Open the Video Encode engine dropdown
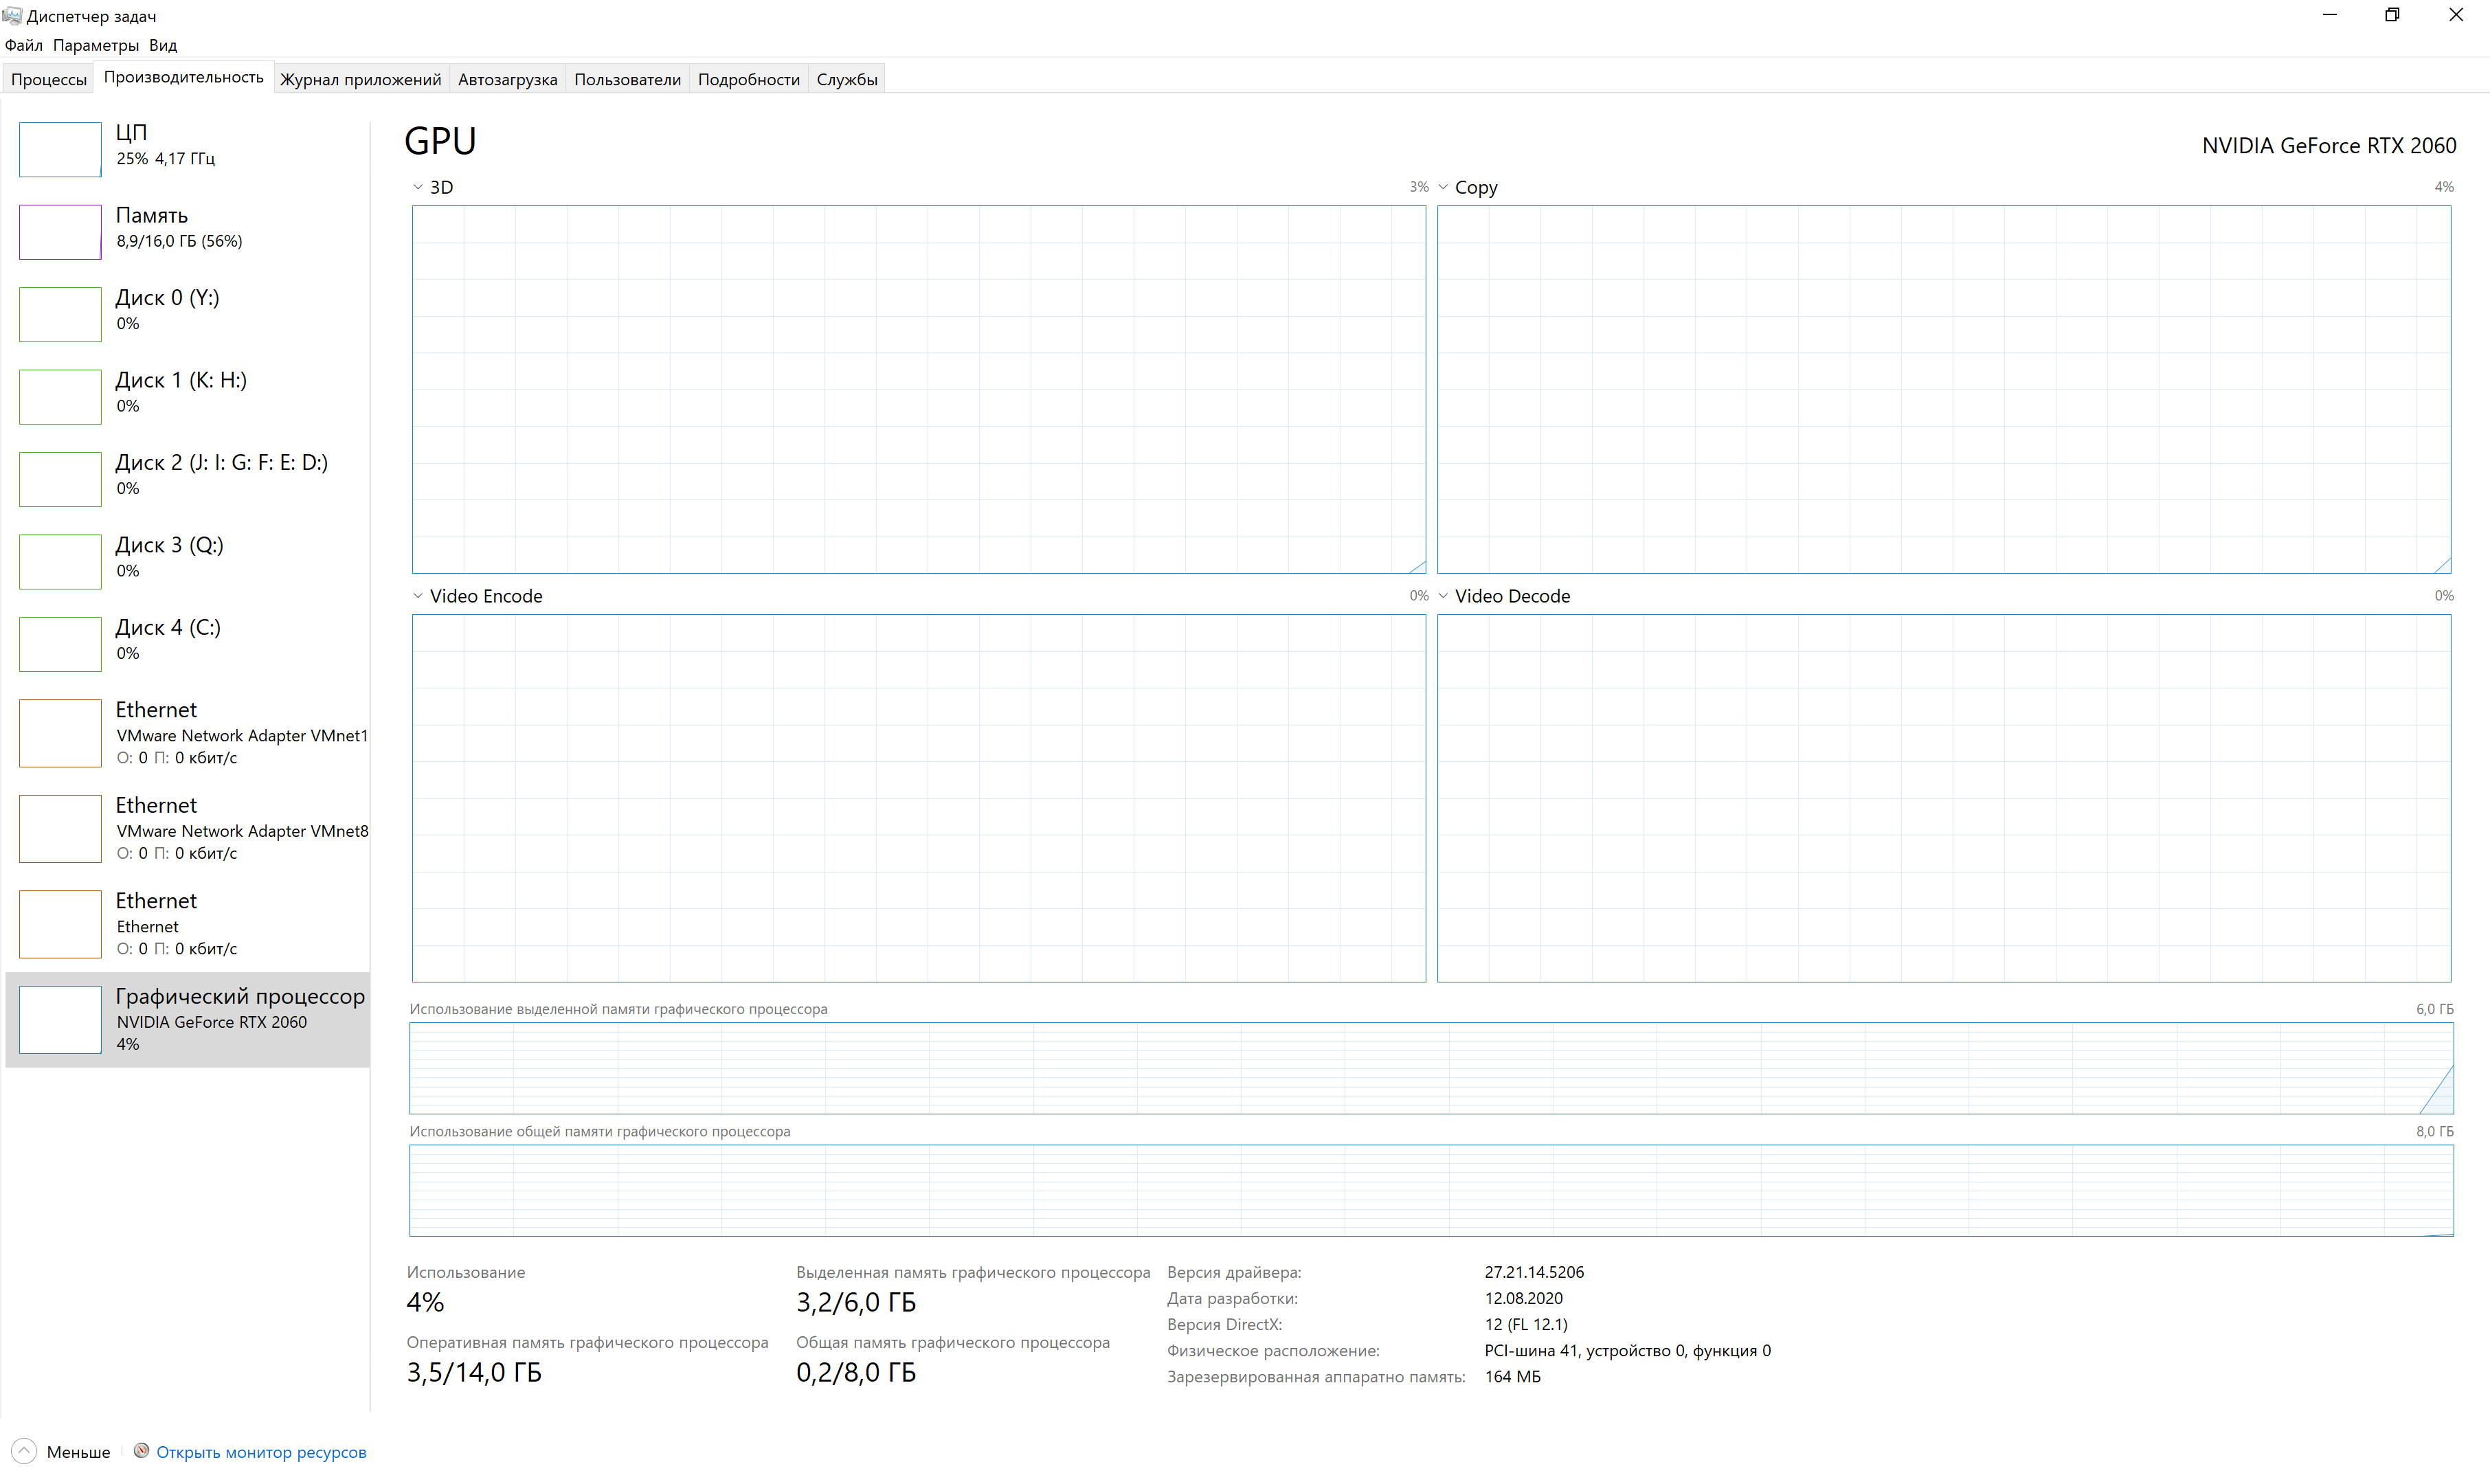The image size is (2490, 1484). (418, 596)
